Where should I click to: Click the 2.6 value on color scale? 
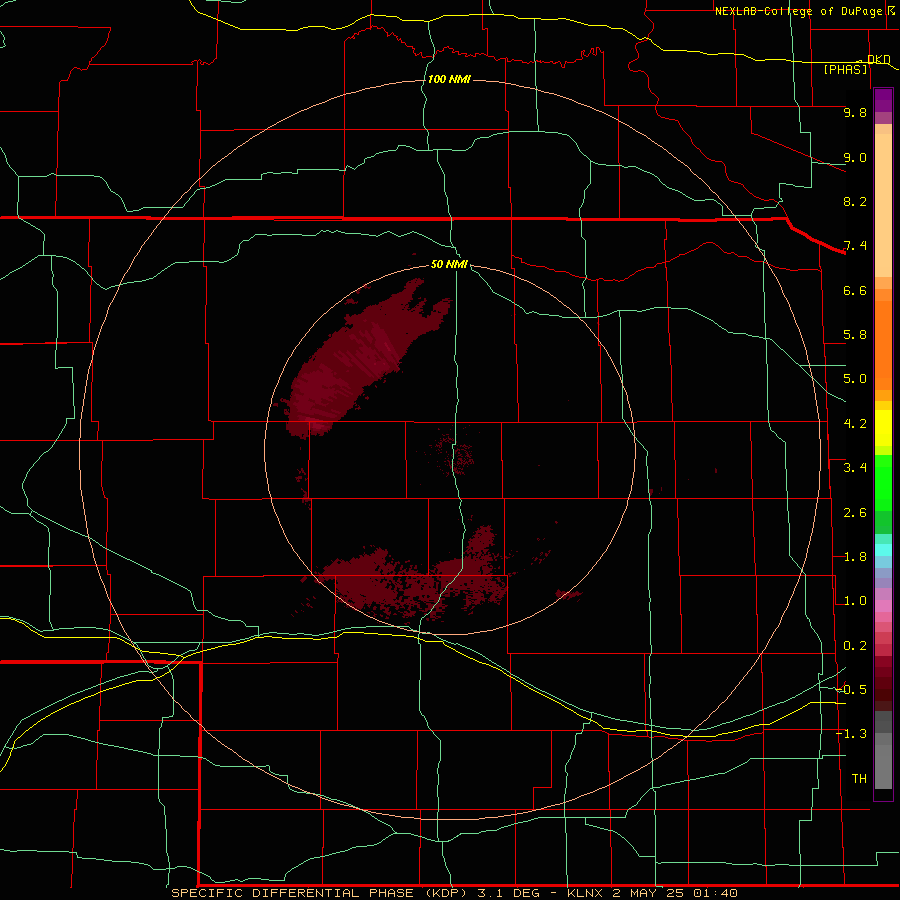[855, 513]
